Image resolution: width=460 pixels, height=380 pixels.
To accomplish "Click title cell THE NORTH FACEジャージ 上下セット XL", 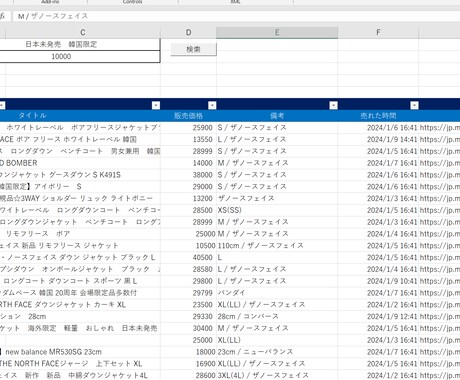I will click(80, 364).
